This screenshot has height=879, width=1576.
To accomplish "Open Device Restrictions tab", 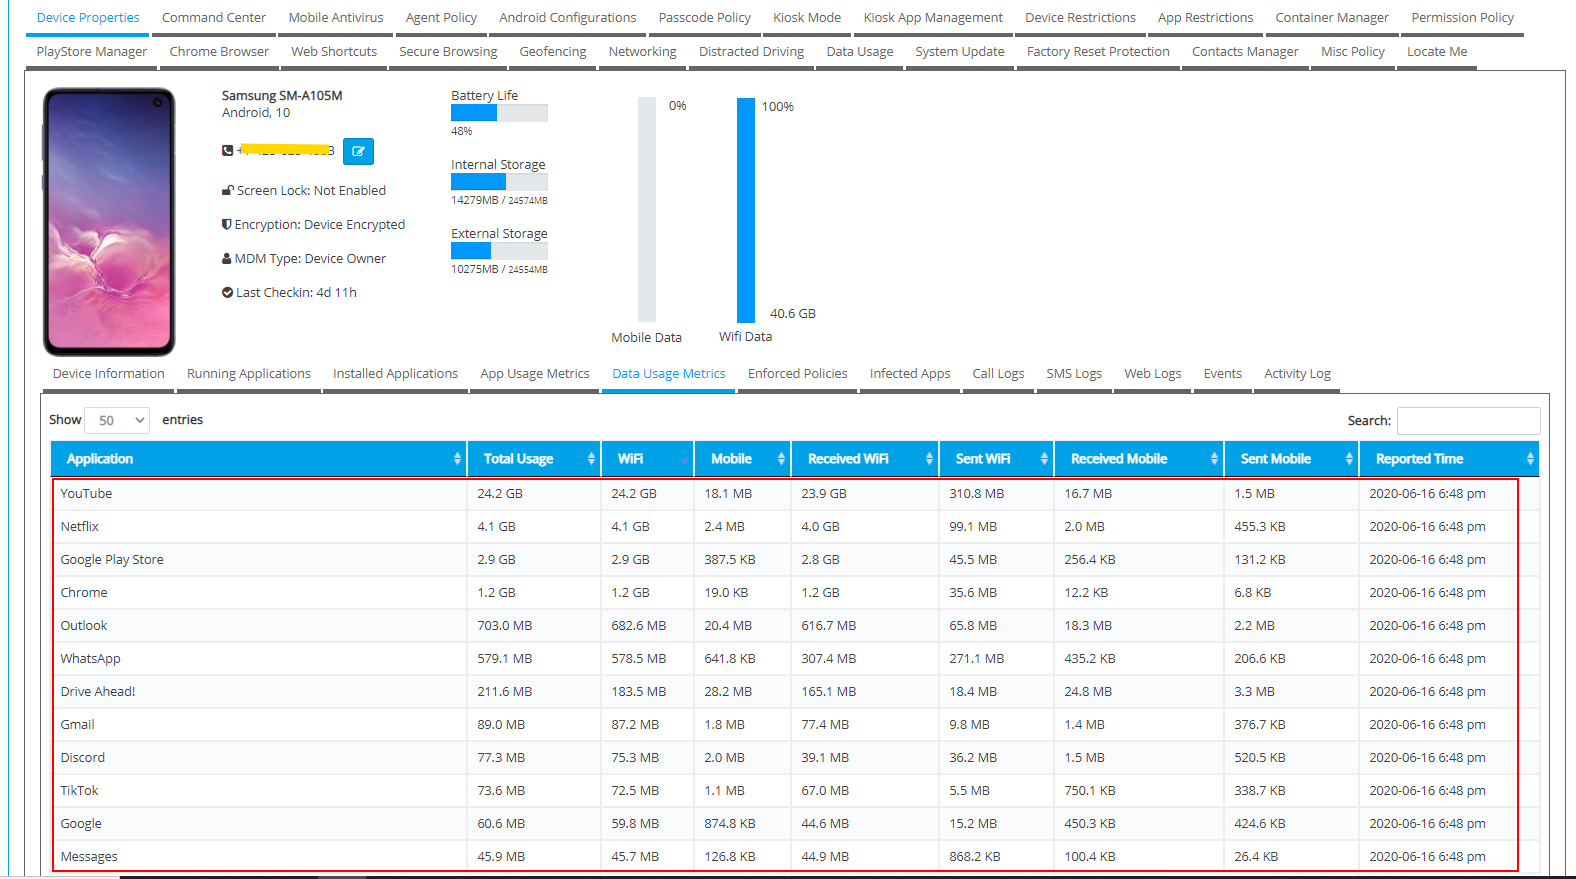I will (1080, 18).
